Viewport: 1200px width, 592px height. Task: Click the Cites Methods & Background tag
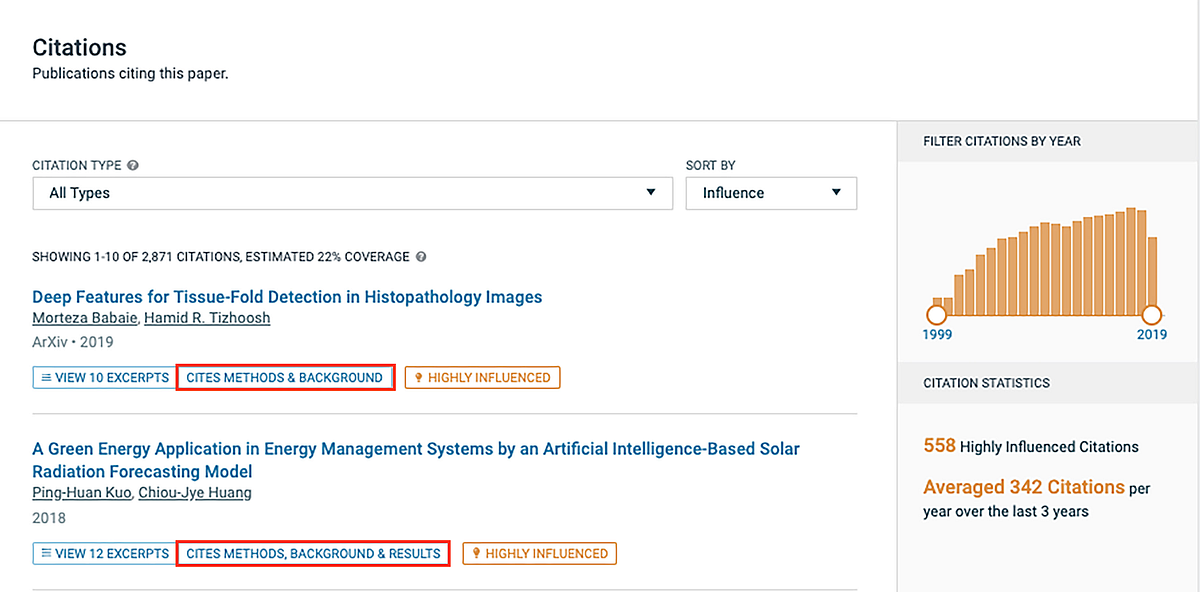(x=285, y=378)
